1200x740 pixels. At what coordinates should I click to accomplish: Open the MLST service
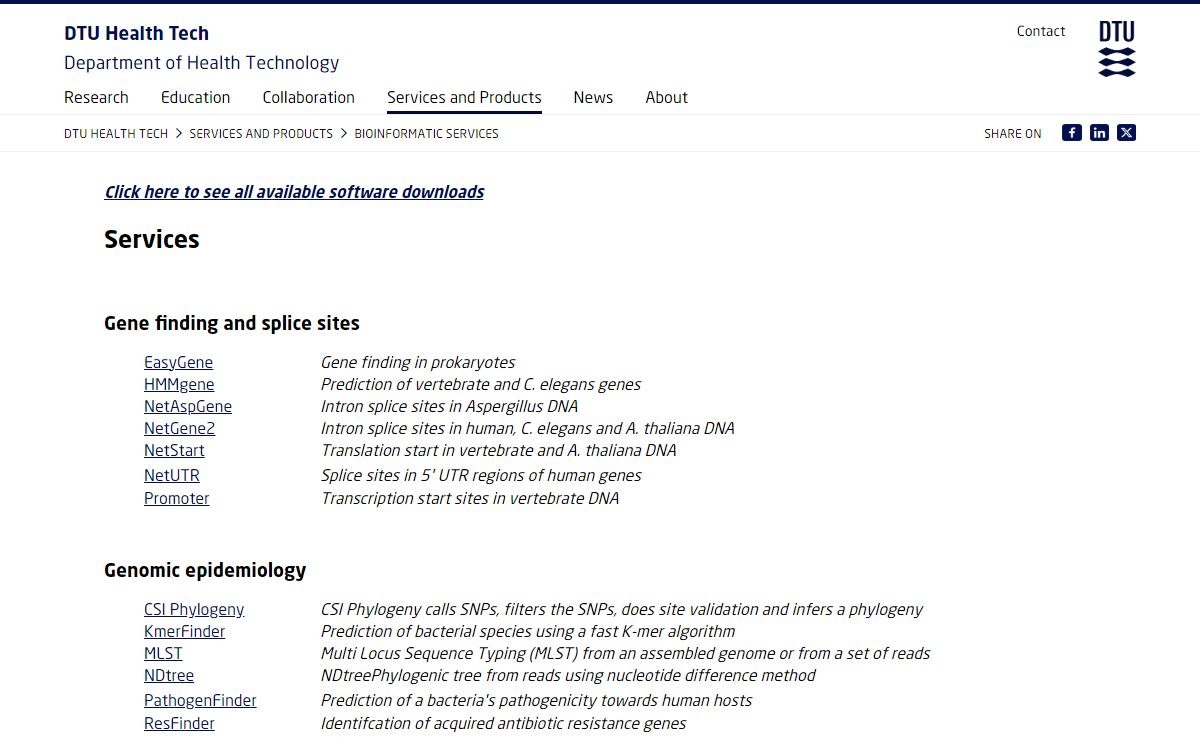(x=163, y=653)
